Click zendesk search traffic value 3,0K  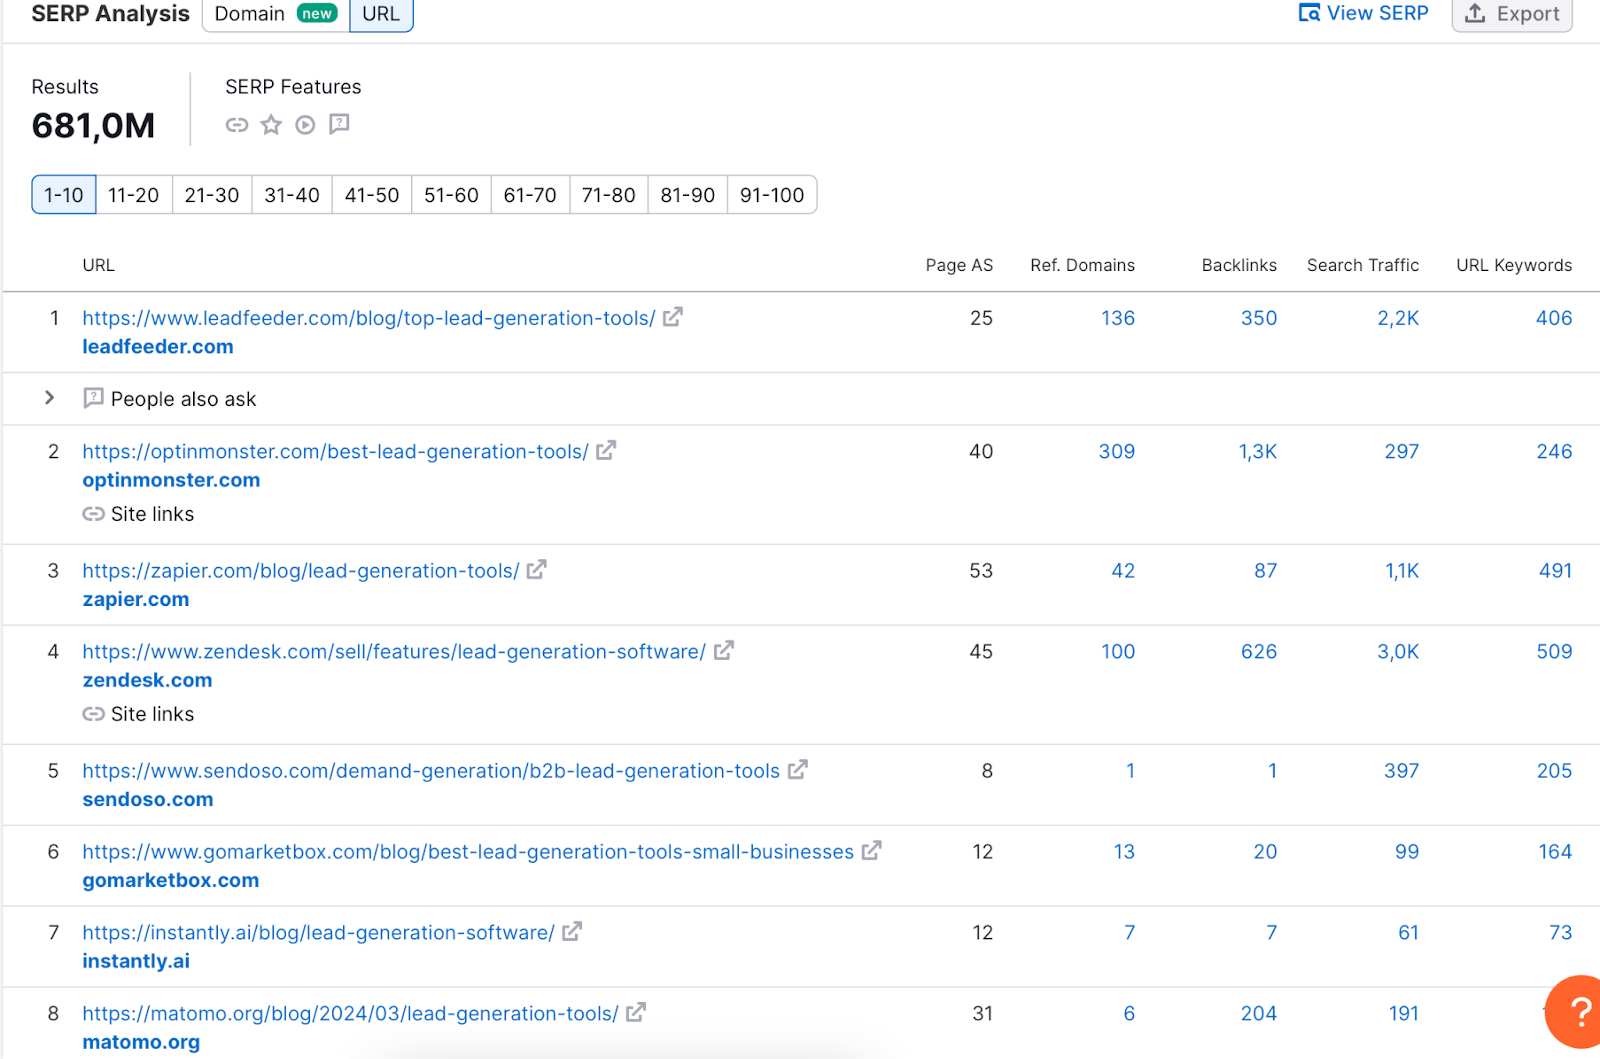[x=1398, y=652]
